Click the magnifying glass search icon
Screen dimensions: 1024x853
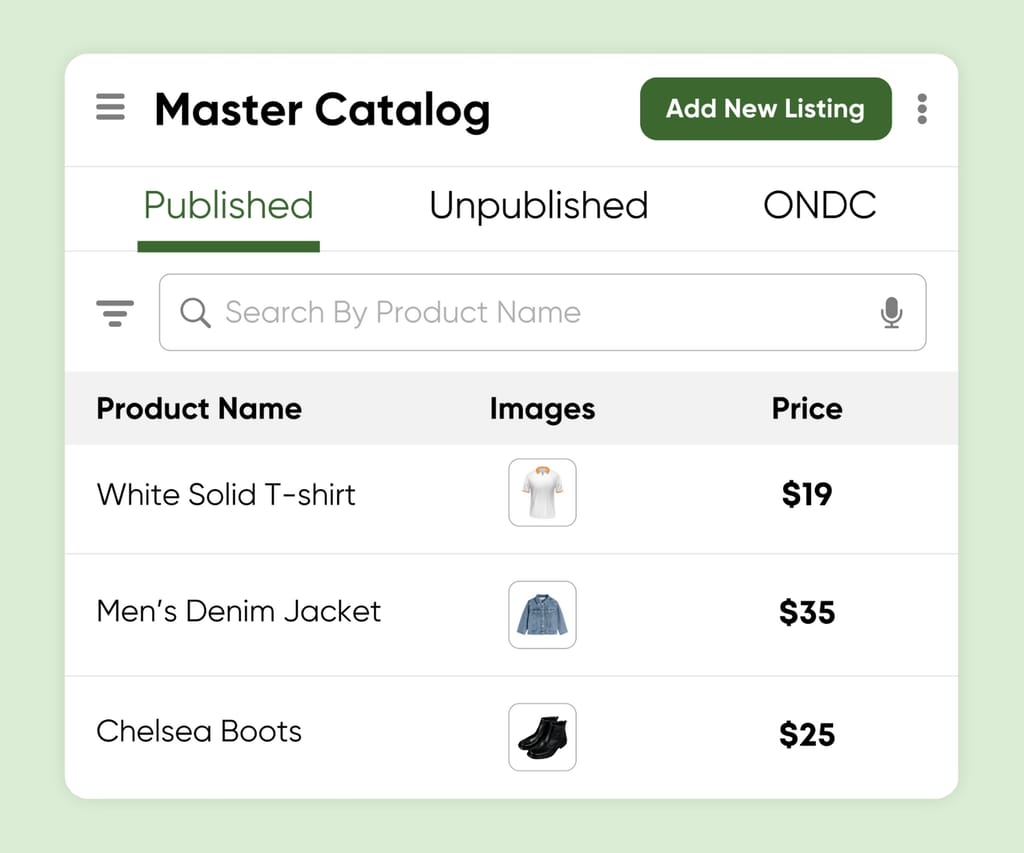pos(196,312)
